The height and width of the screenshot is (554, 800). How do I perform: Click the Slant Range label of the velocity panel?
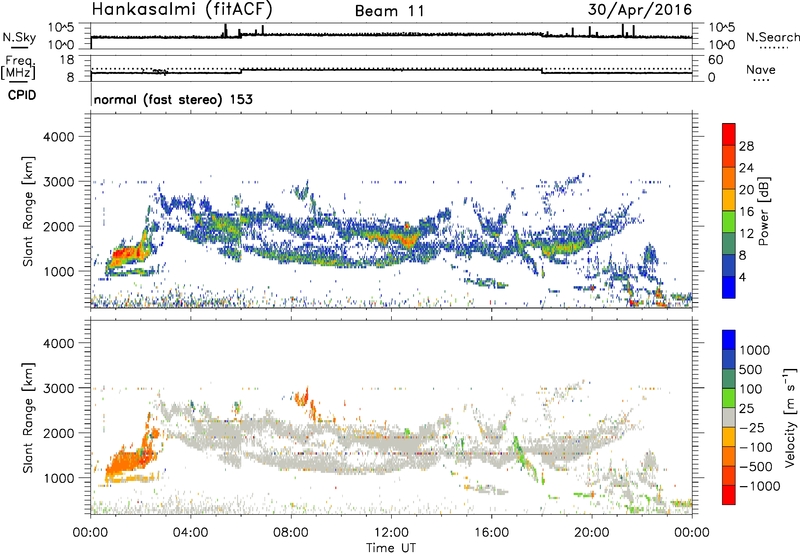tap(28, 417)
